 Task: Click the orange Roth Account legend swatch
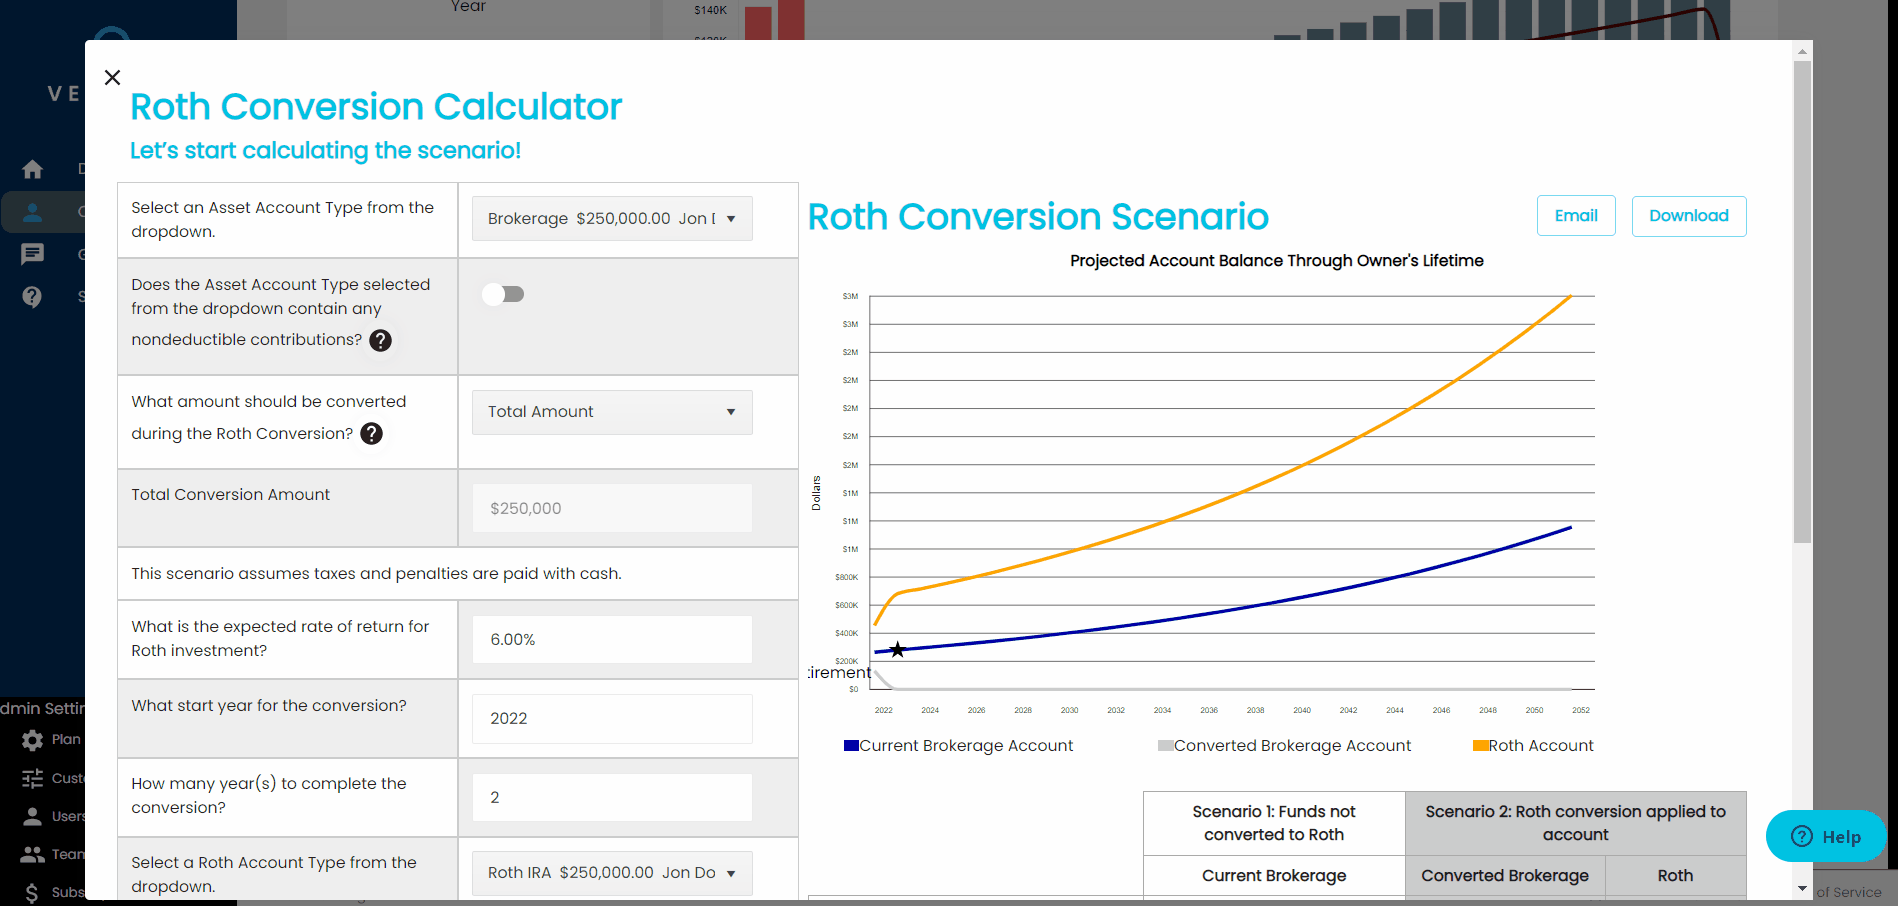coord(1479,745)
